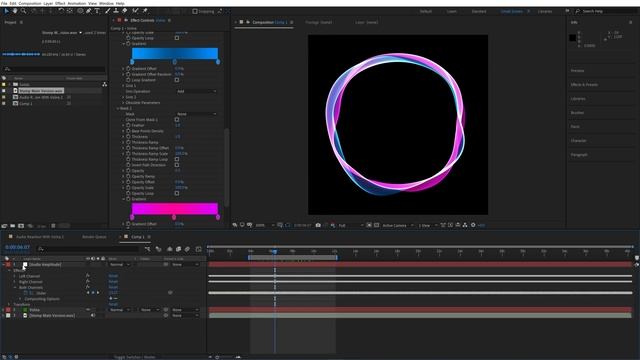Switch to the Render Queue tab
Viewport: 640px width, 360px height.
[94, 237]
